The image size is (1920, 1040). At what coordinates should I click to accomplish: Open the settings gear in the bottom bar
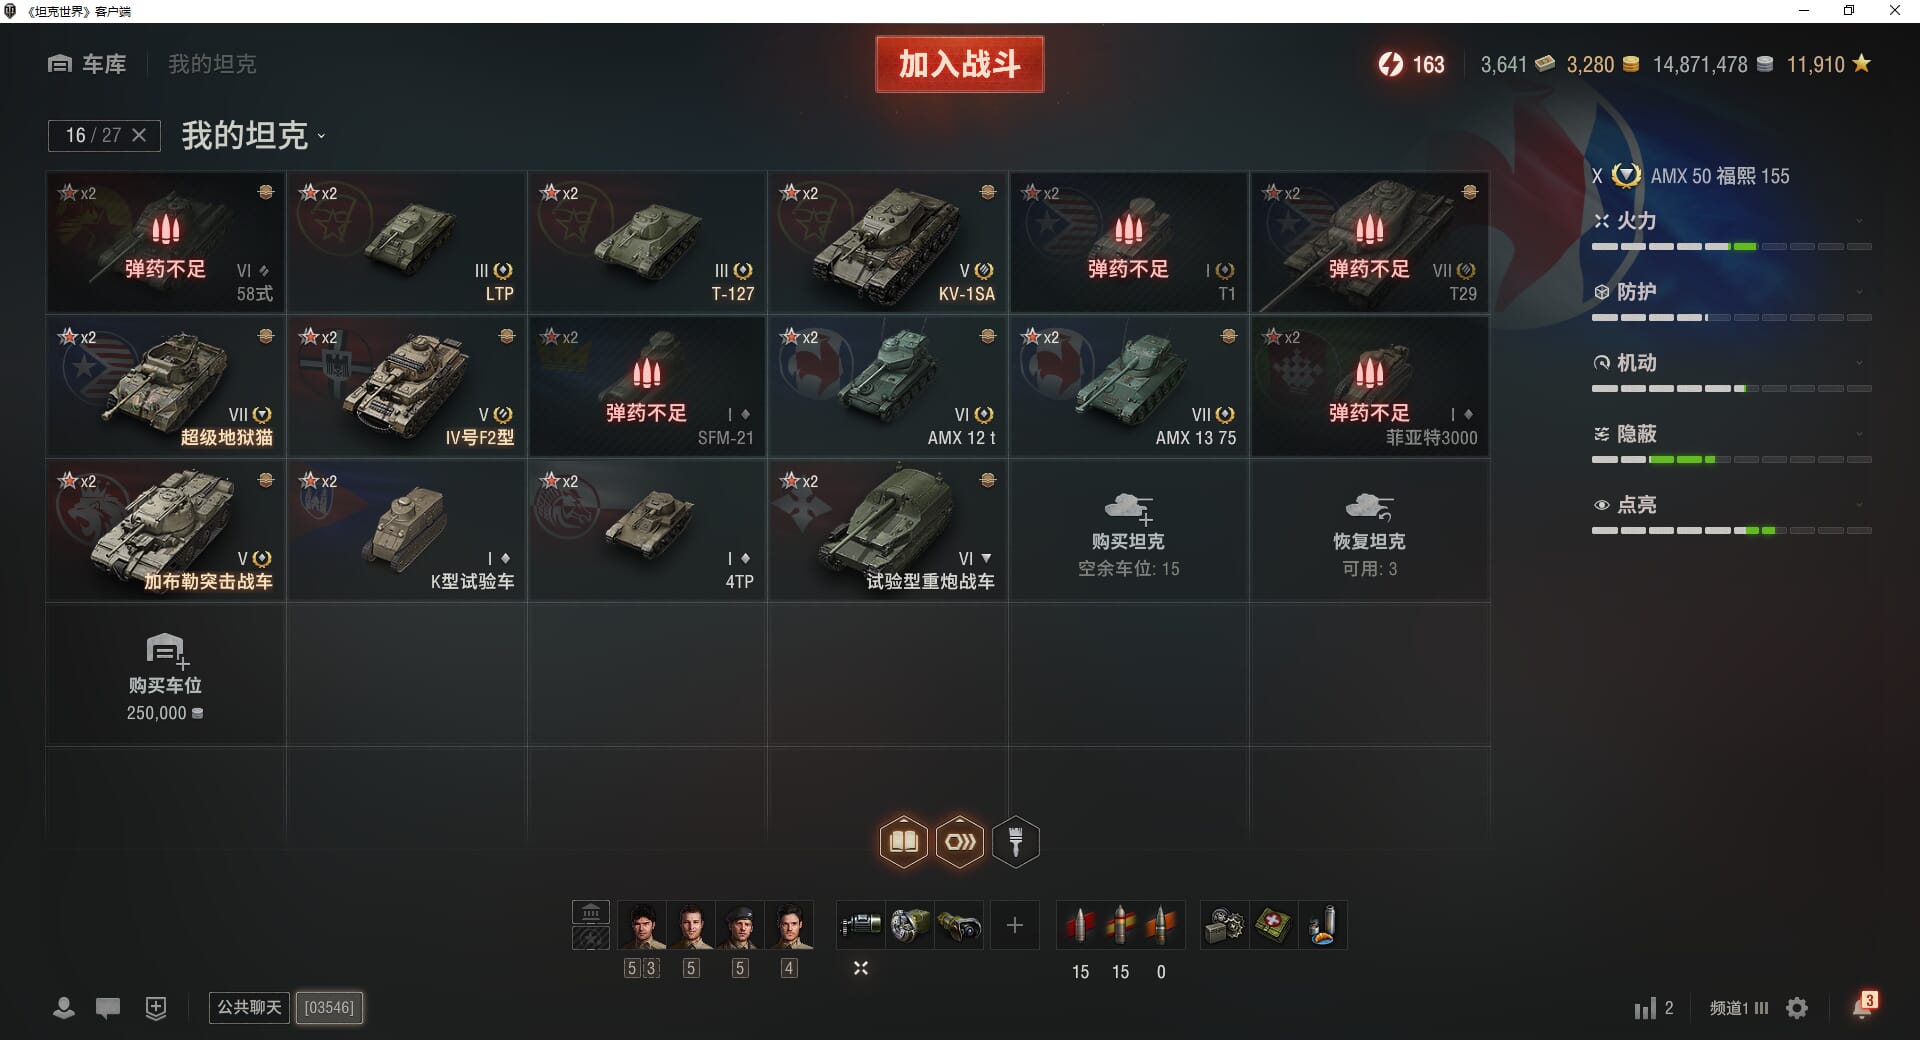(x=1797, y=1008)
